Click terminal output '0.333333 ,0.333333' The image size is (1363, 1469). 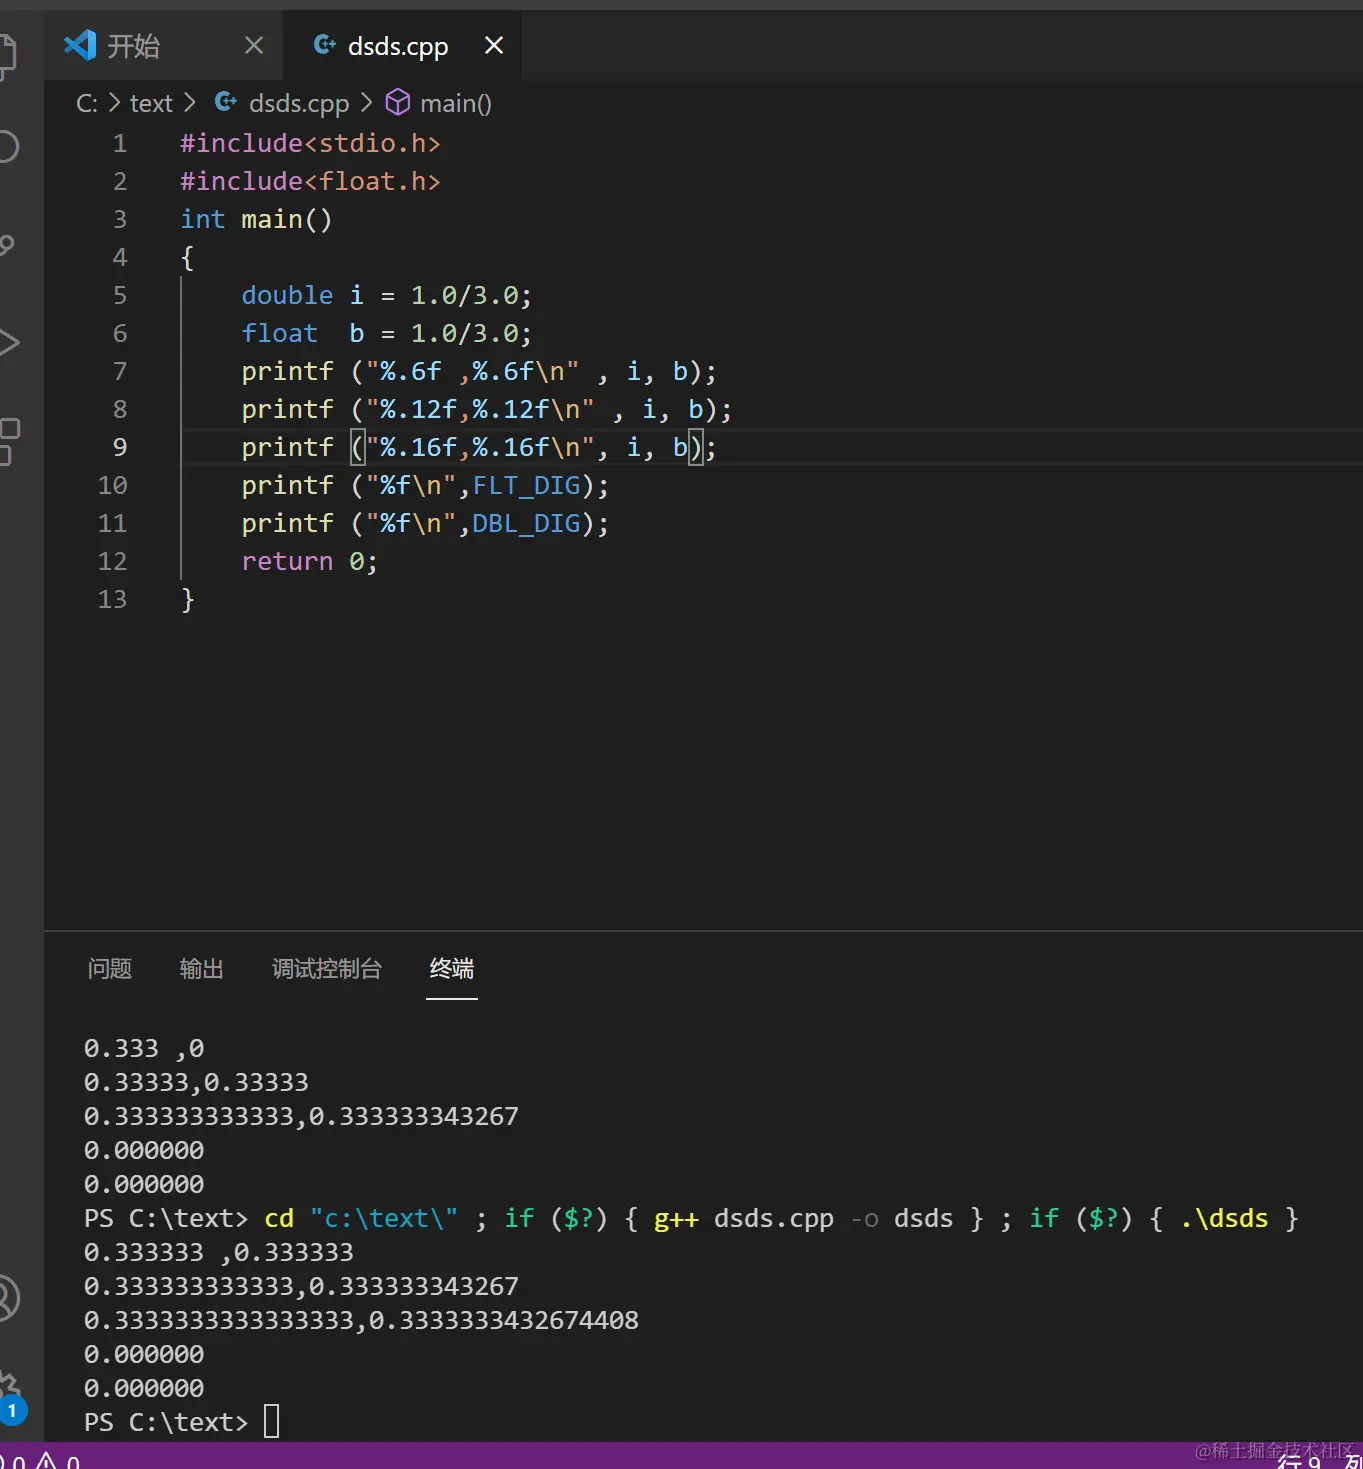(x=219, y=1252)
